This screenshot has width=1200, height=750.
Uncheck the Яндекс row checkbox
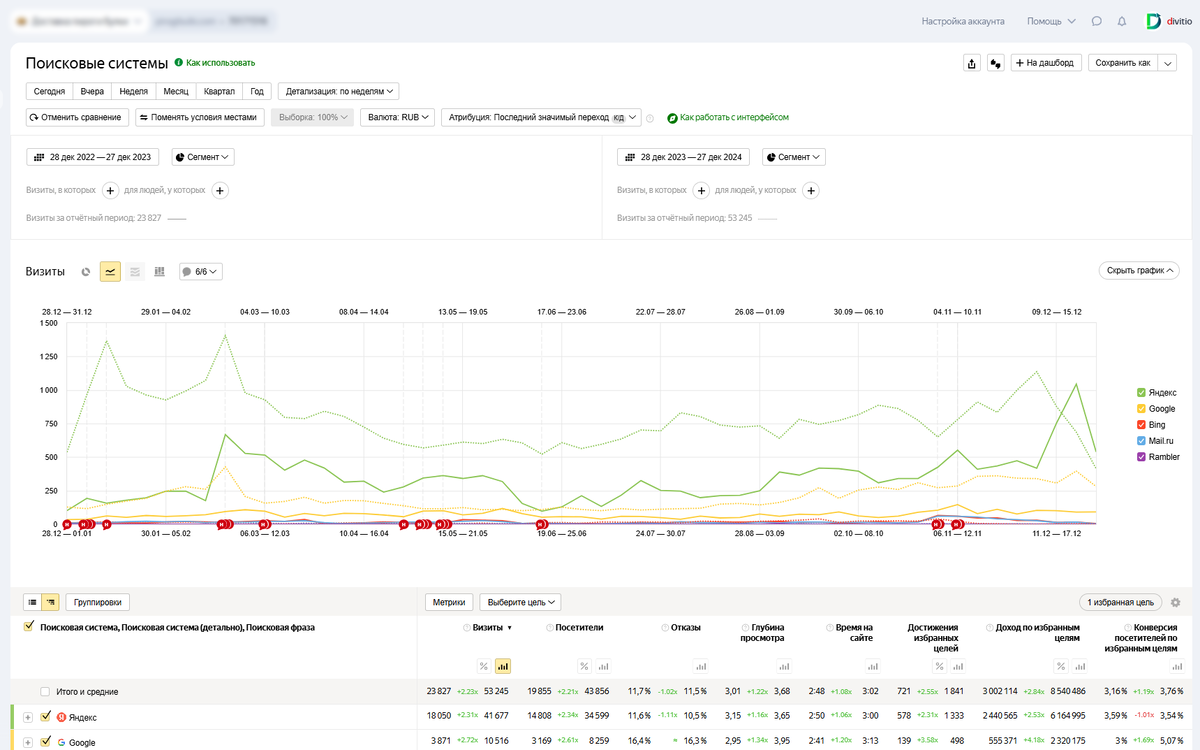45,717
